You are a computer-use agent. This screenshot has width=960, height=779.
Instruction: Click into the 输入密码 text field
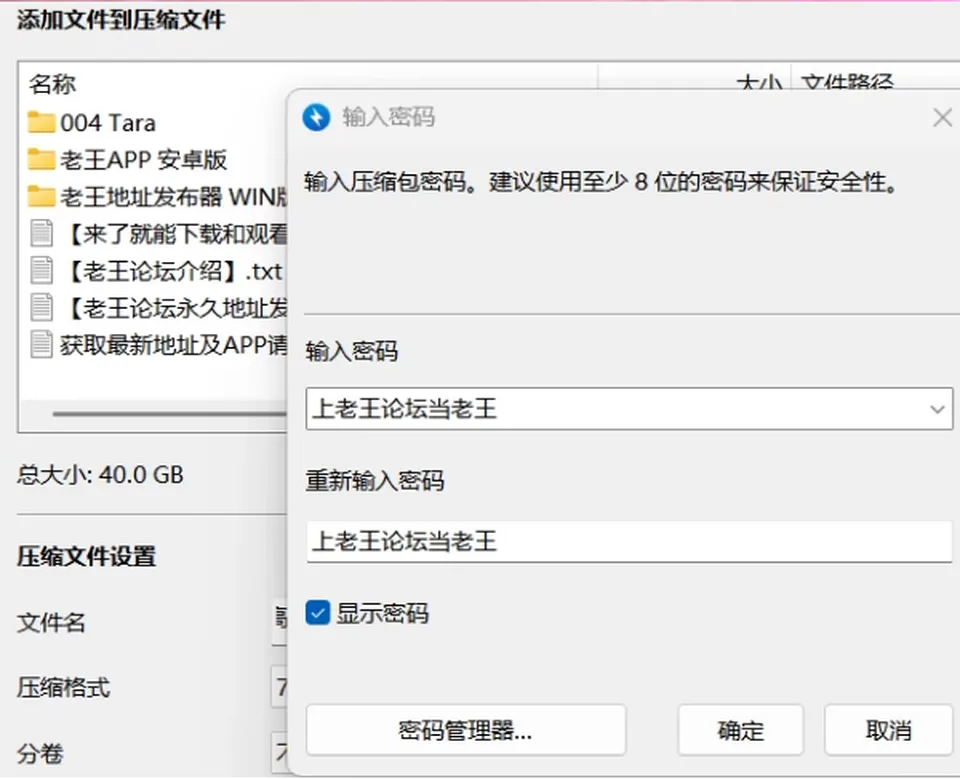click(629, 408)
